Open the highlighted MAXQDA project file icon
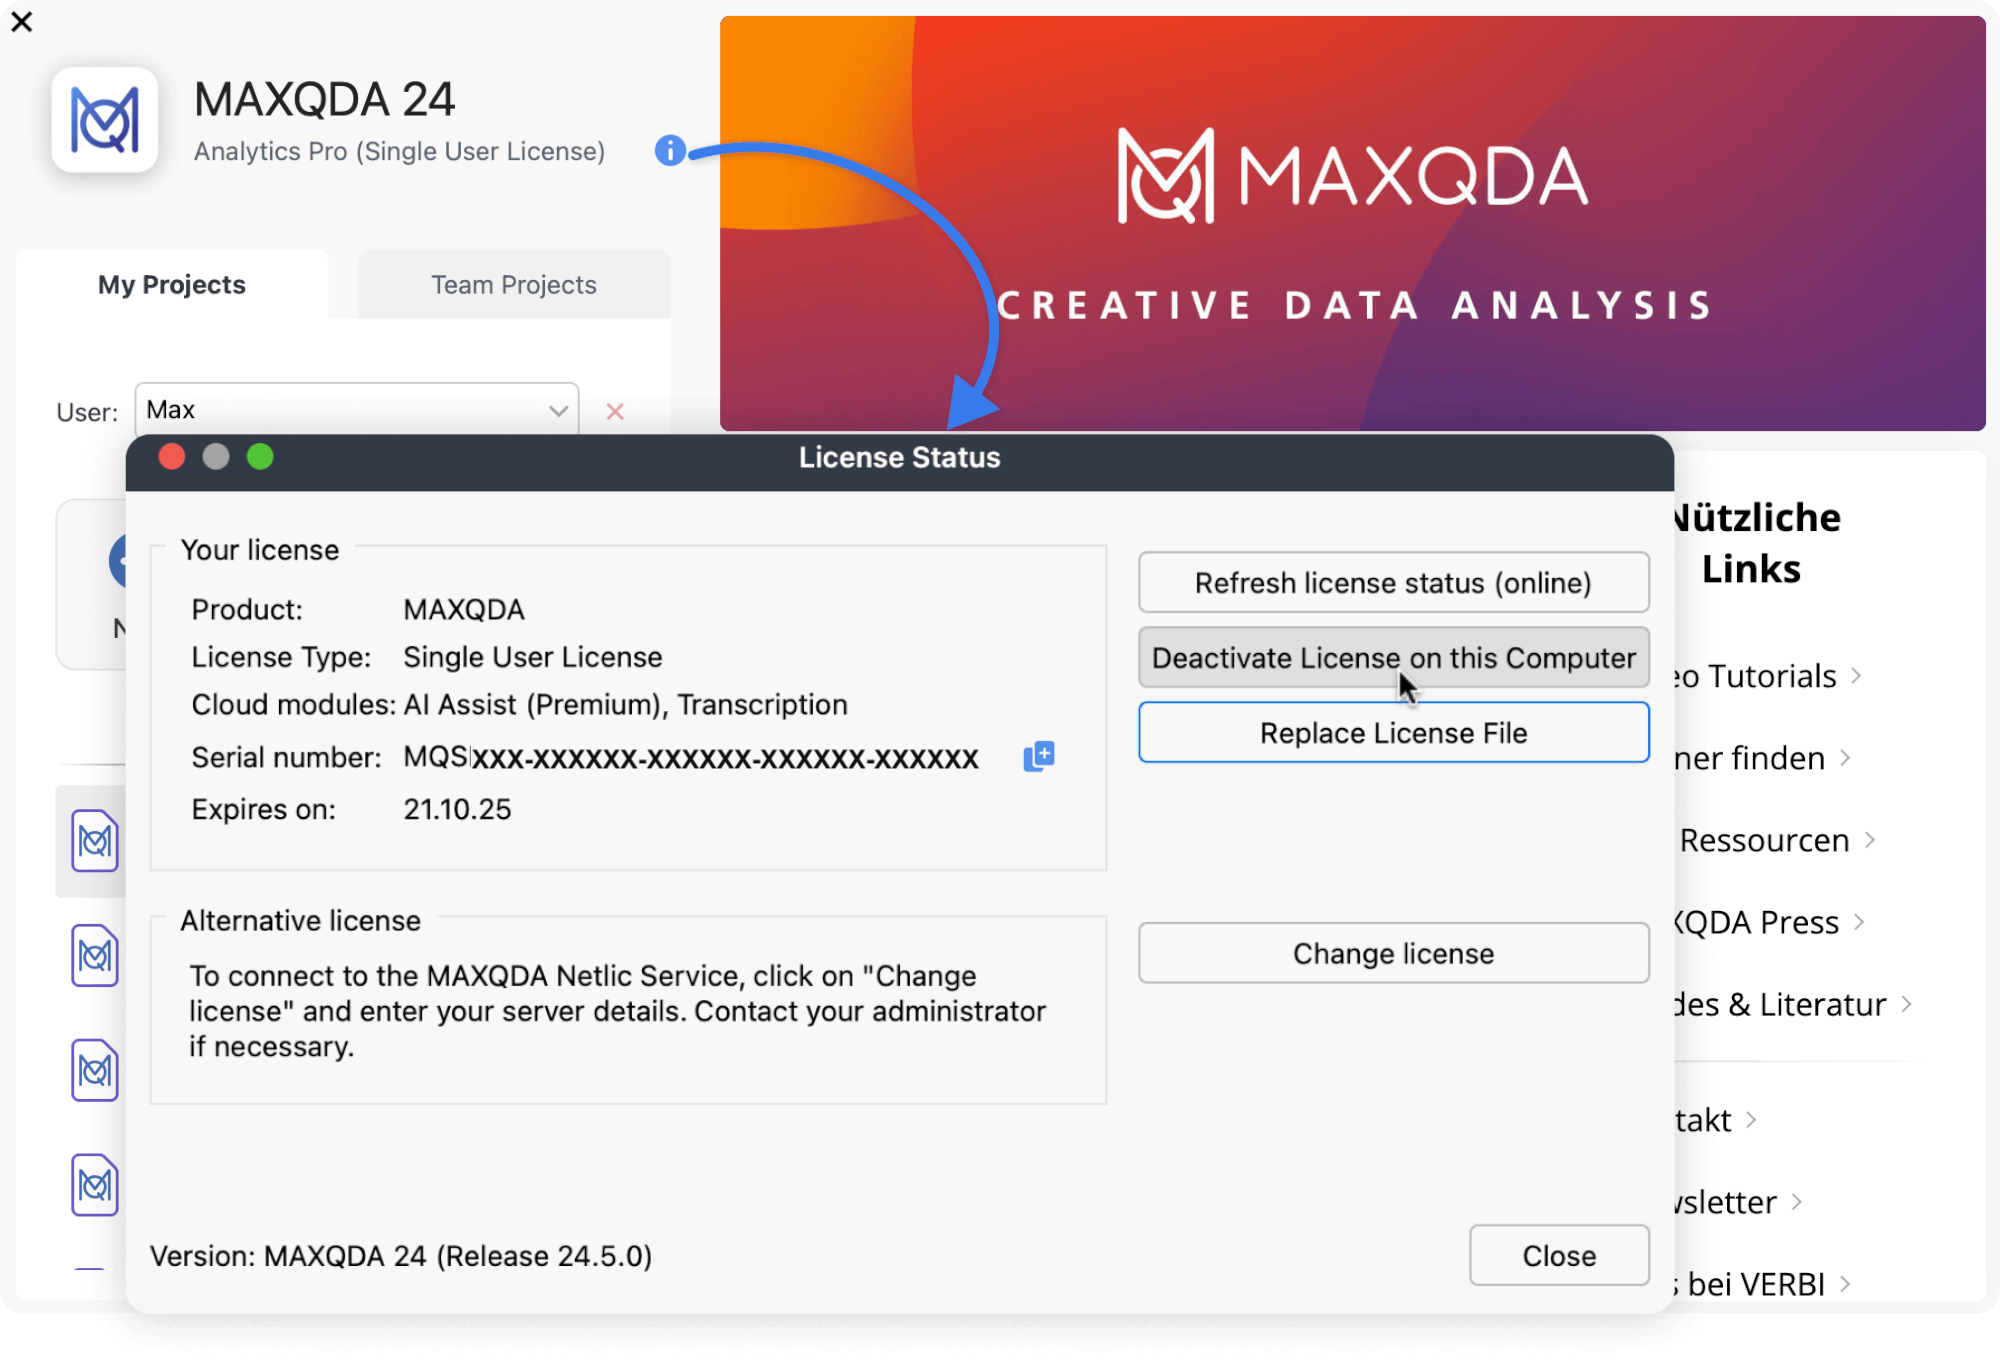 coord(93,841)
